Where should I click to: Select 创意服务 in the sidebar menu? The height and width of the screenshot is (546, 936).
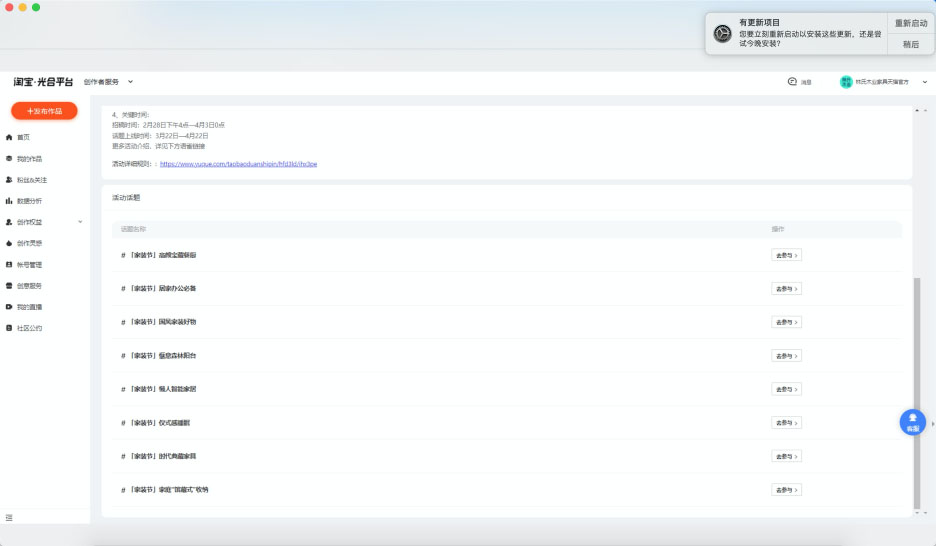point(29,286)
